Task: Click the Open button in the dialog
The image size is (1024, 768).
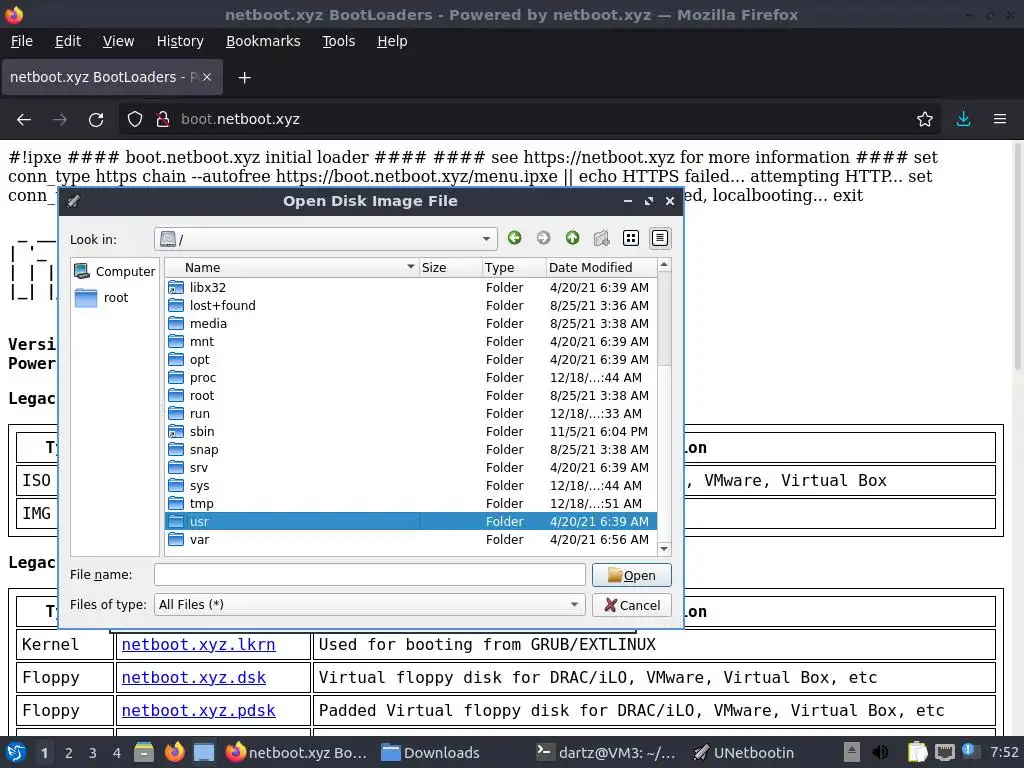Action: click(x=632, y=575)
